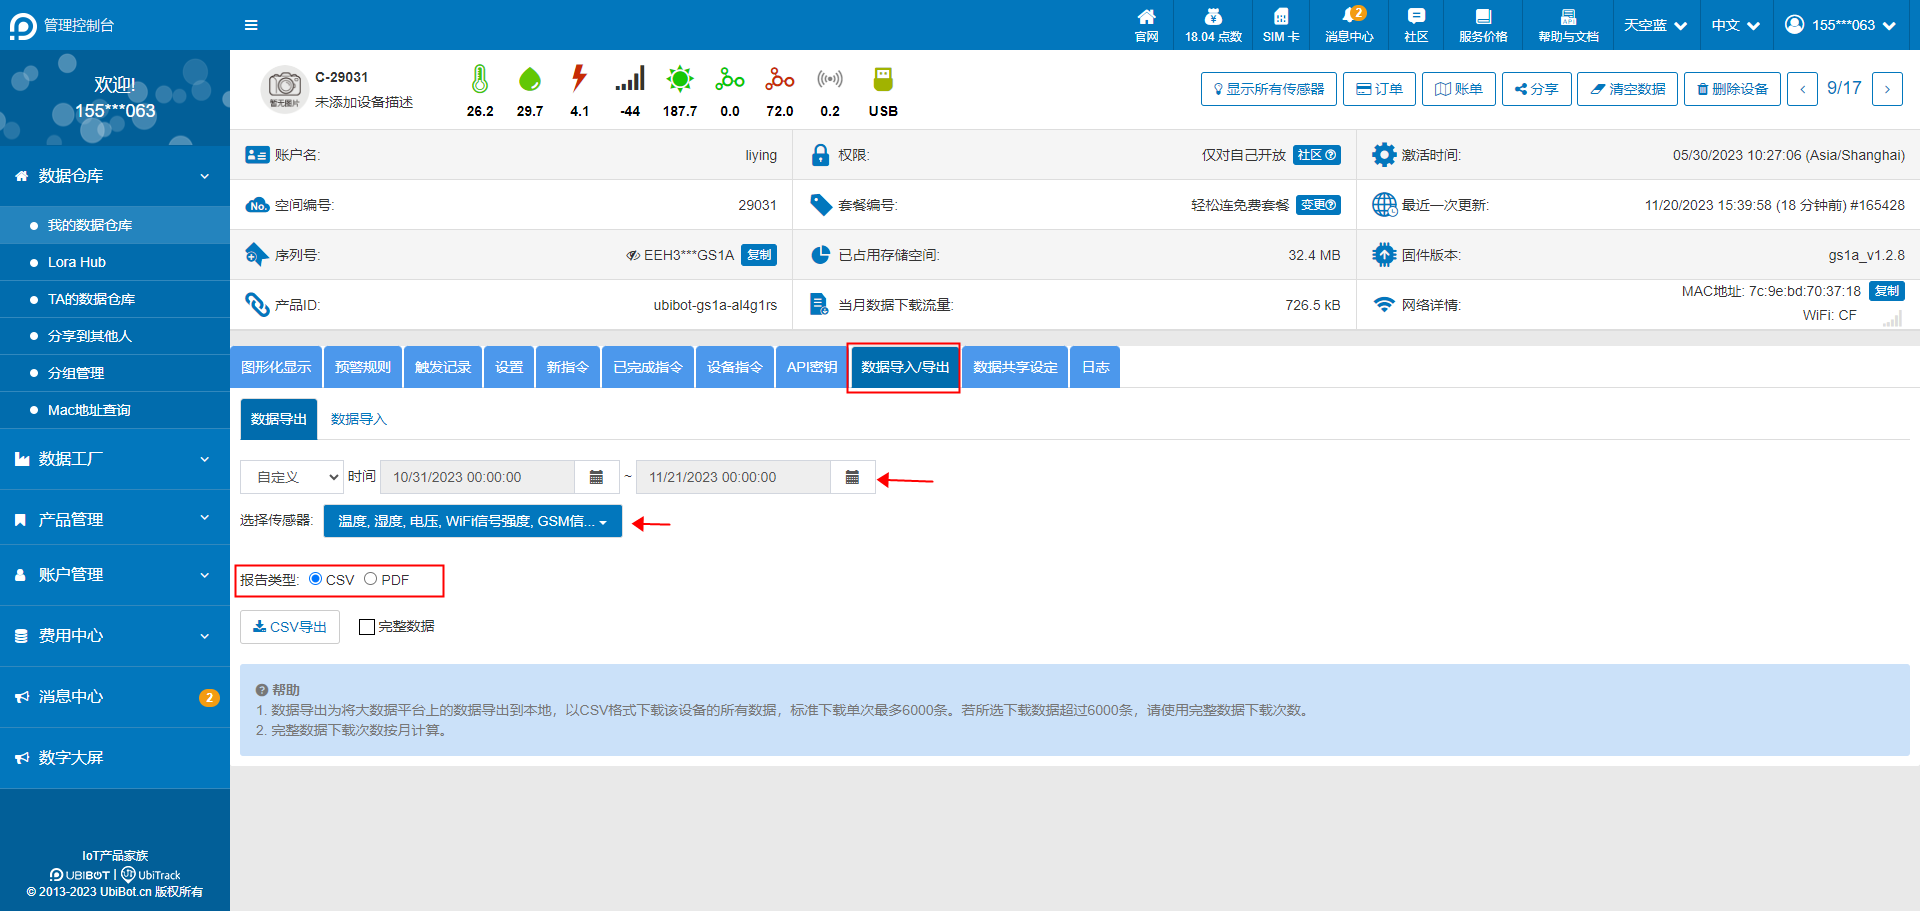
Task: Open 数字大屏 in sidebar
Action: [x=115, y=758]
